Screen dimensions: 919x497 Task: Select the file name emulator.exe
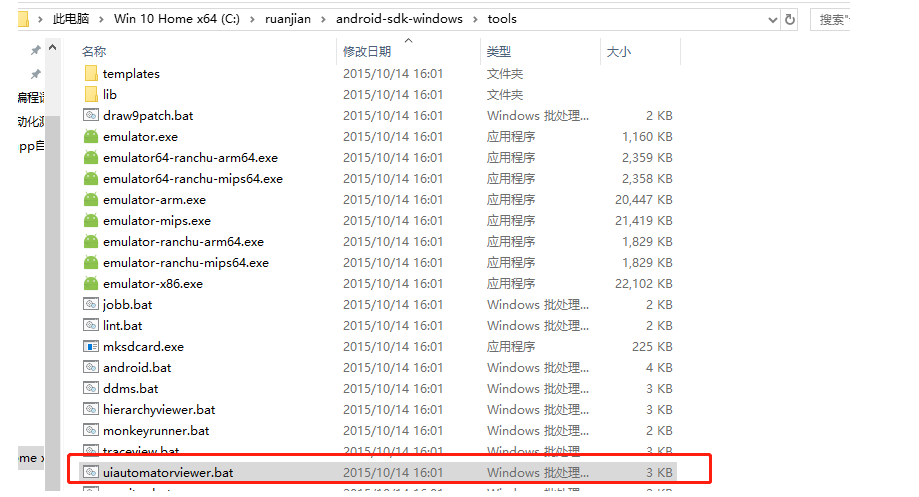click(141, 137)
